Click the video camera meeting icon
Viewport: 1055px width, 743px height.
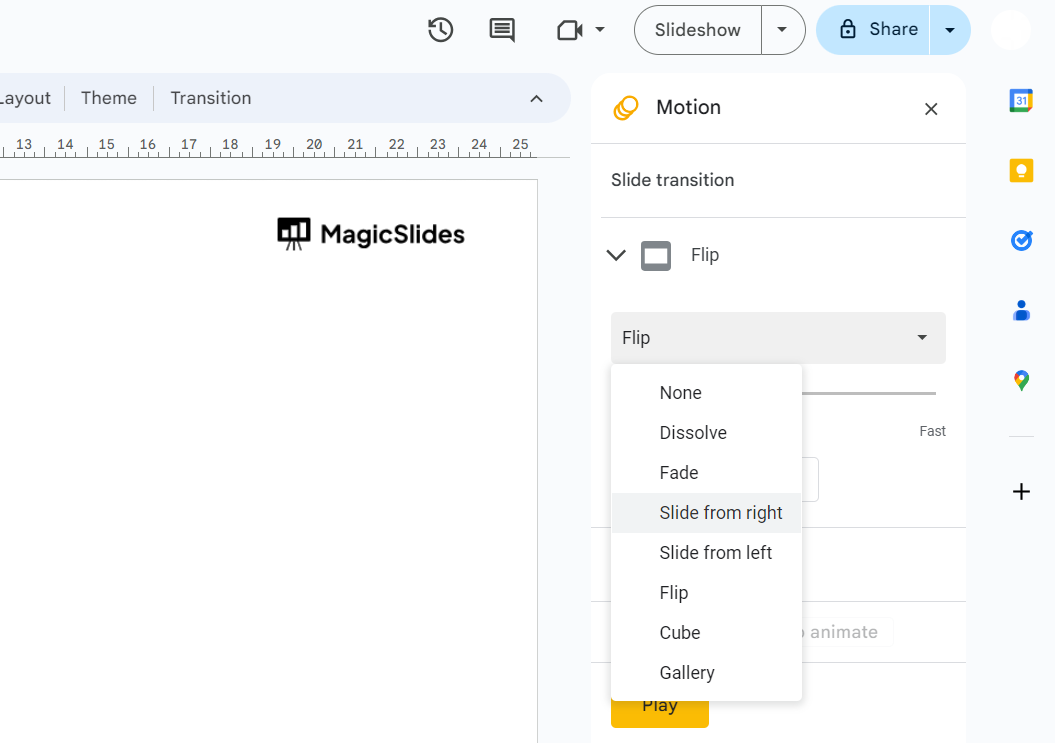pos(570,30)
